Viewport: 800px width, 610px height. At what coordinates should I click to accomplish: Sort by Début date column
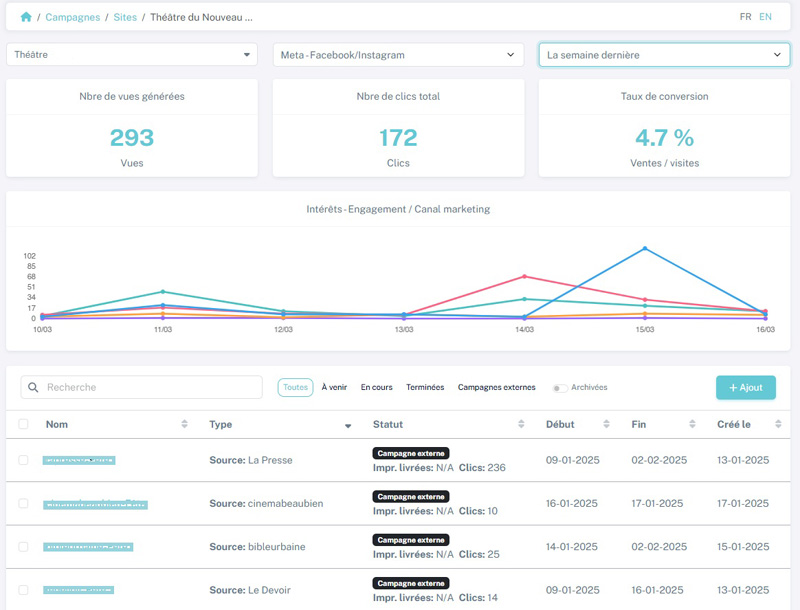pyautogui.click(x=608, y=425)
